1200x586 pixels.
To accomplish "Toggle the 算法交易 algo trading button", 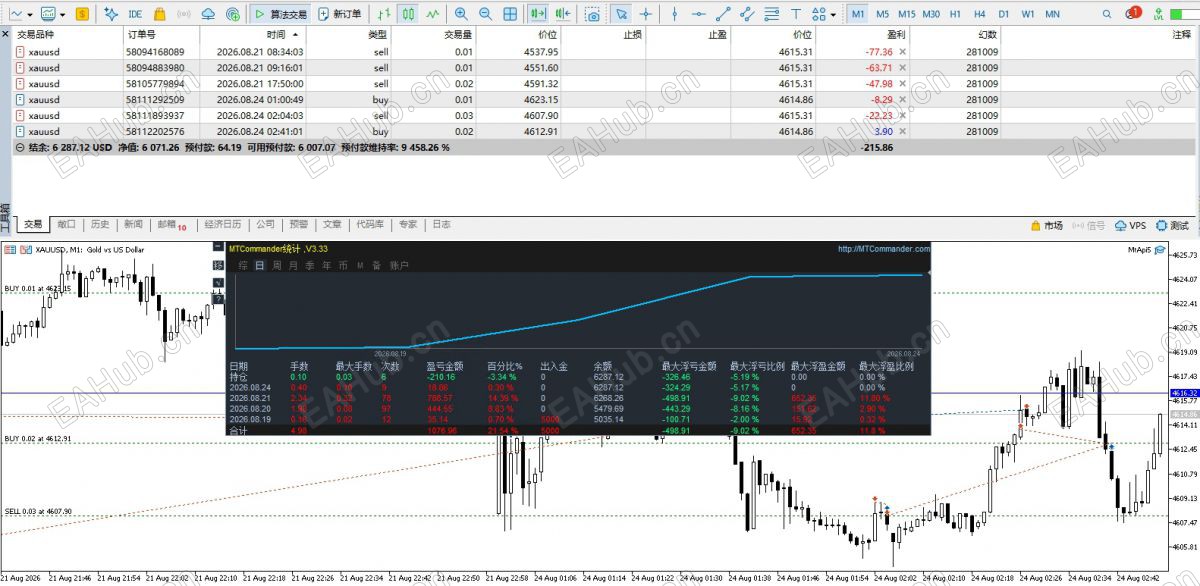I will point(280,15).
